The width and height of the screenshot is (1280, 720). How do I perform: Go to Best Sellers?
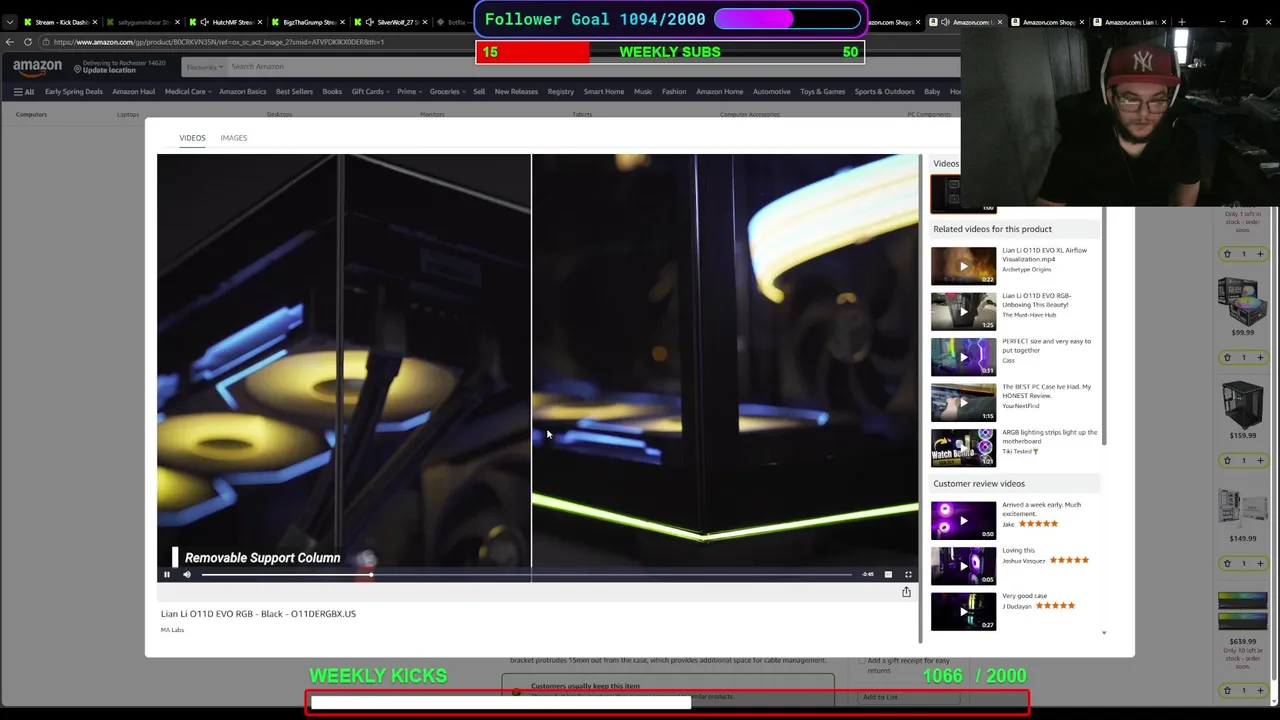click(x=294, y=92)
